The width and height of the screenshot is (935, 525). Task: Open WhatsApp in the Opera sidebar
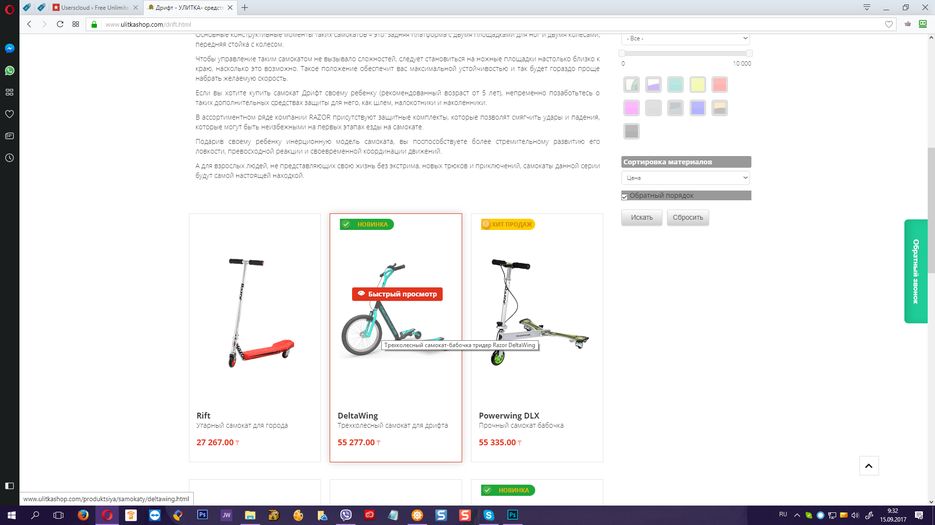click(x=10, y=70)
